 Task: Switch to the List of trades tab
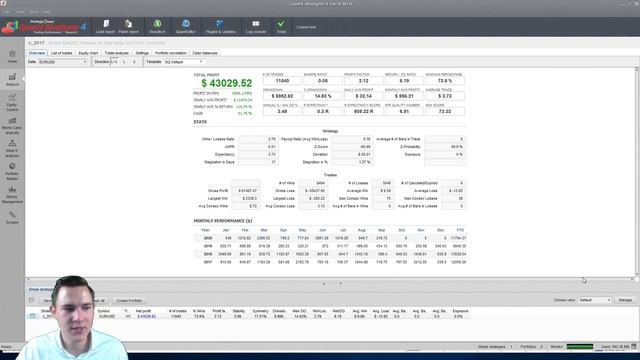tap(62, 53)
